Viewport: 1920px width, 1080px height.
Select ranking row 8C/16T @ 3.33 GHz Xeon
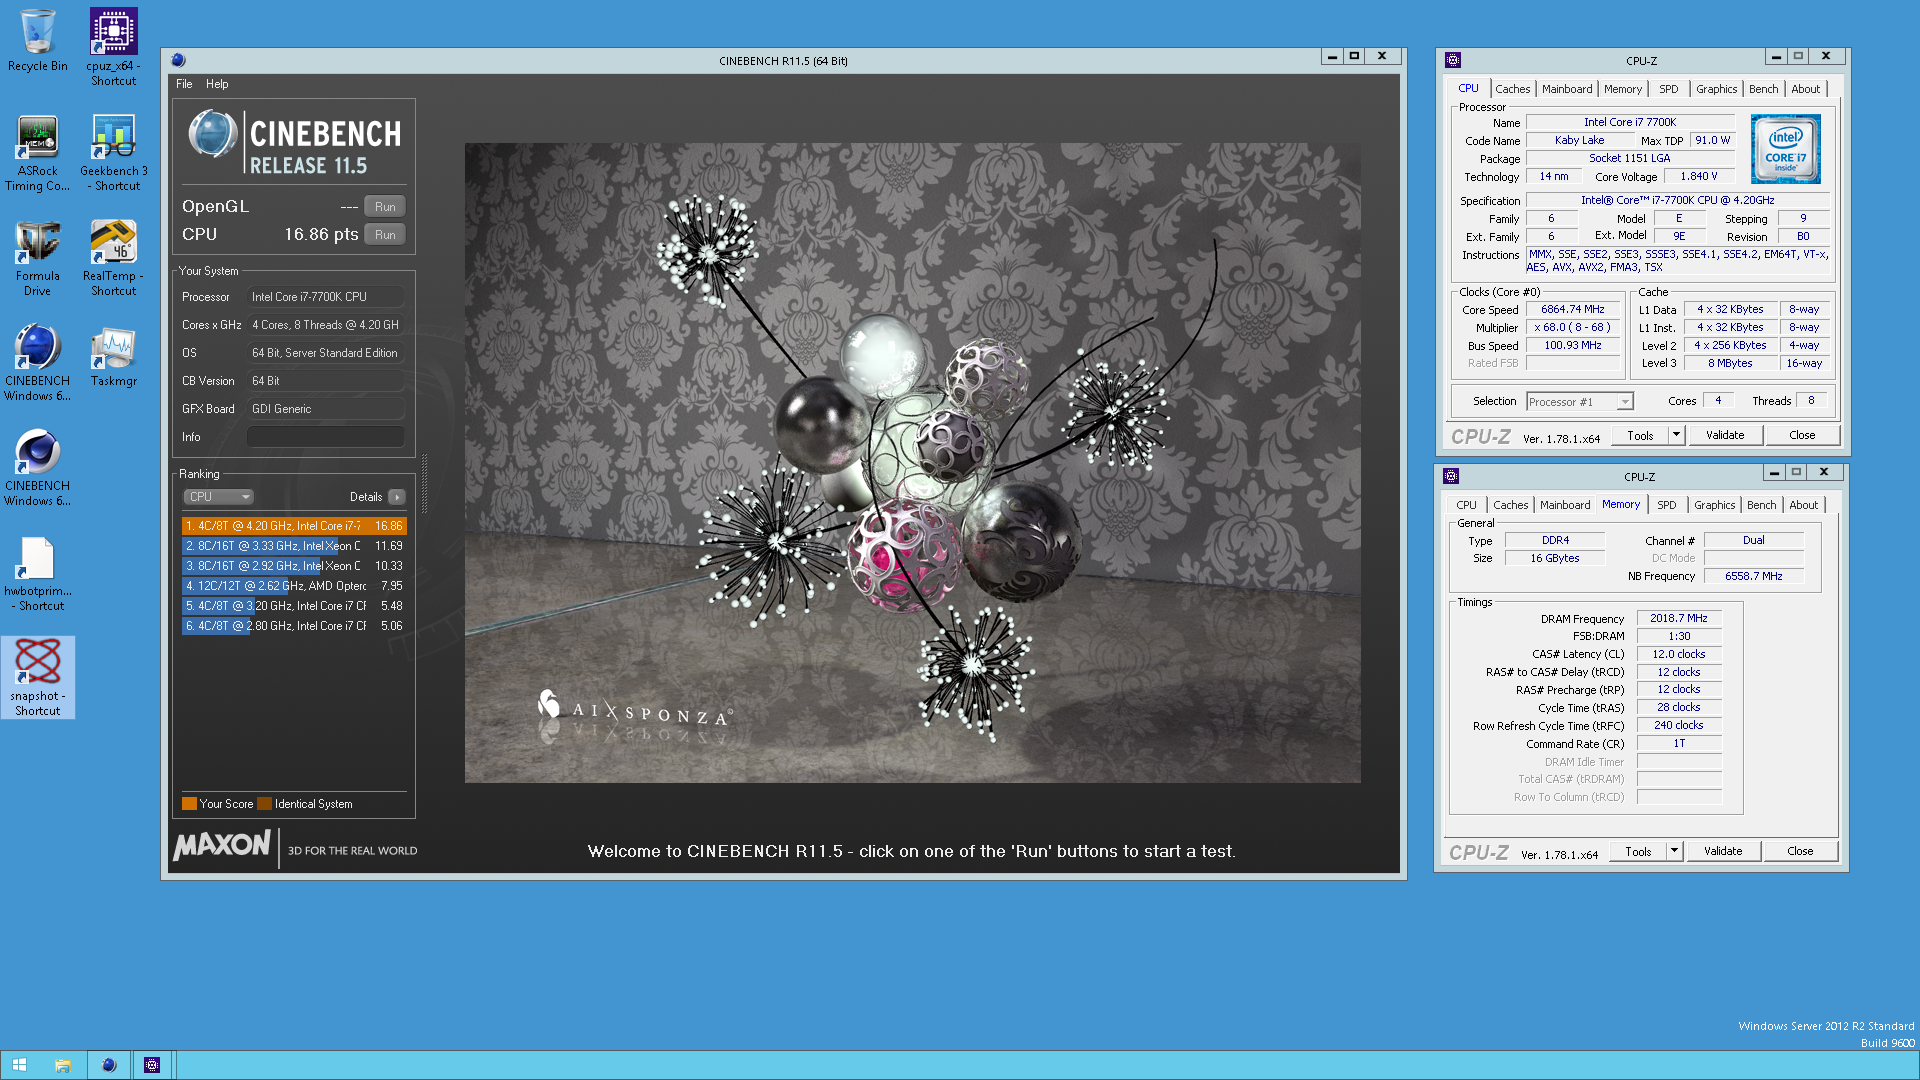point(294,546)
